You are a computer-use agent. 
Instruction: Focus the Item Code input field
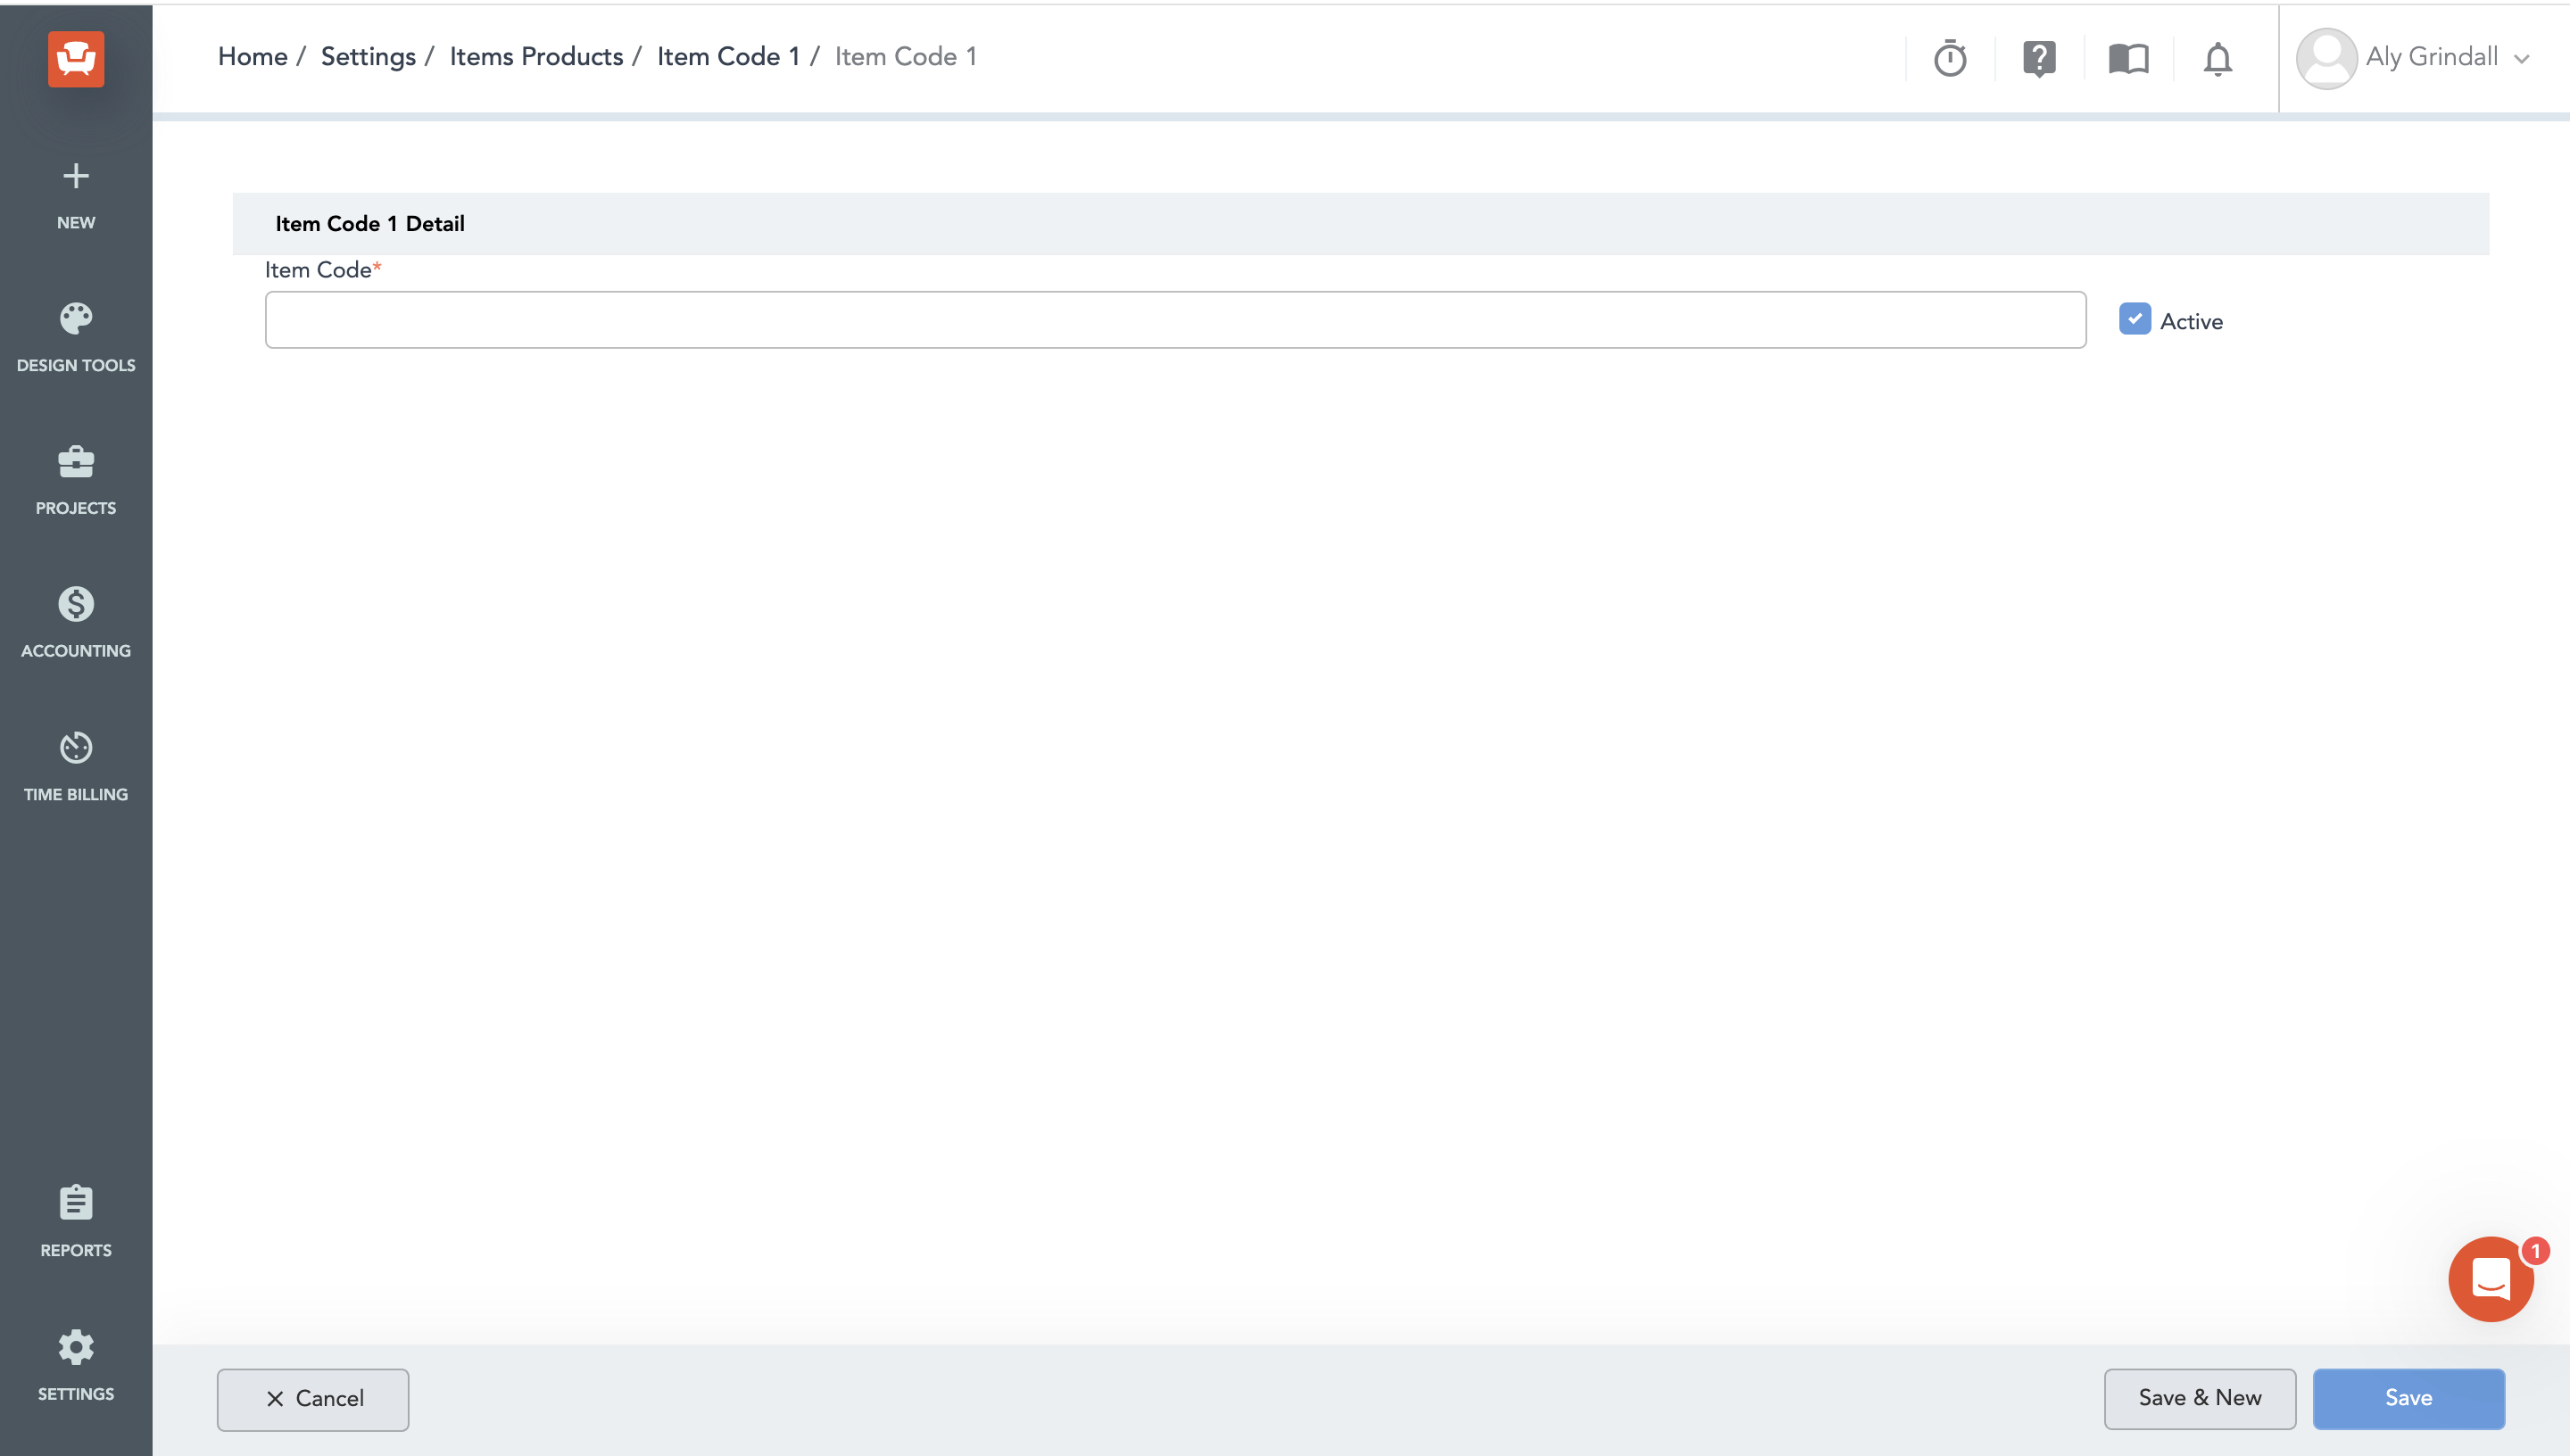(1175, 320)
